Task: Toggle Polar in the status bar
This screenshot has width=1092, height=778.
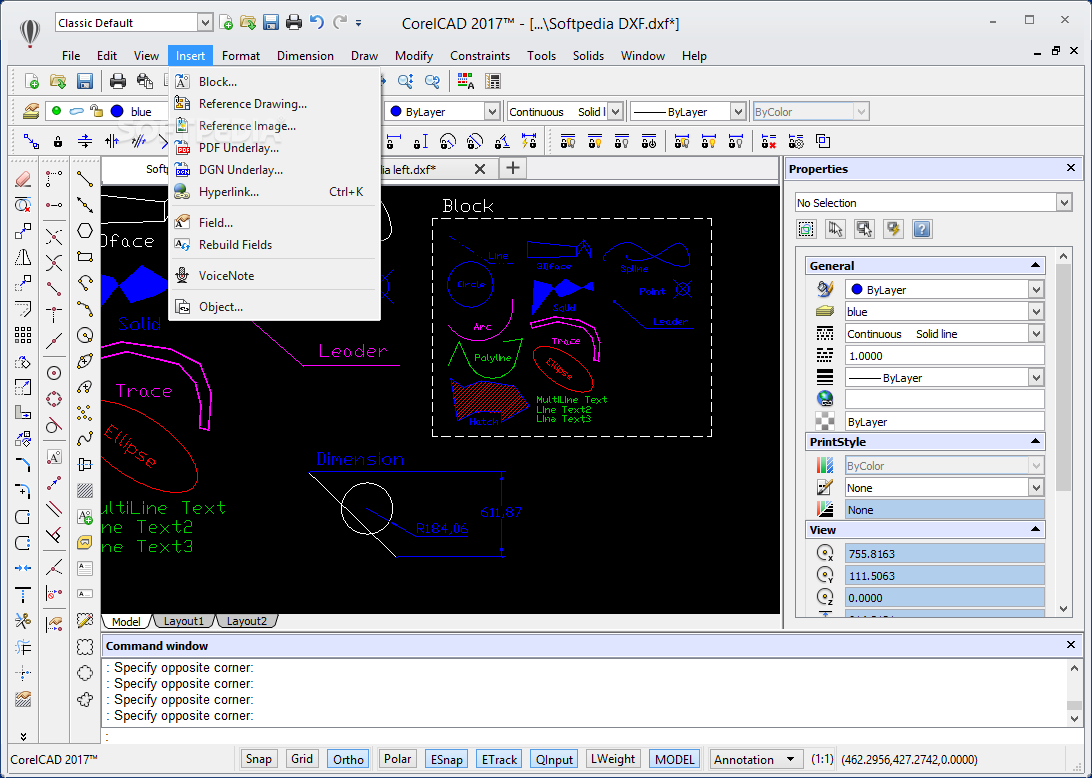Action: (x=398, y=758)
